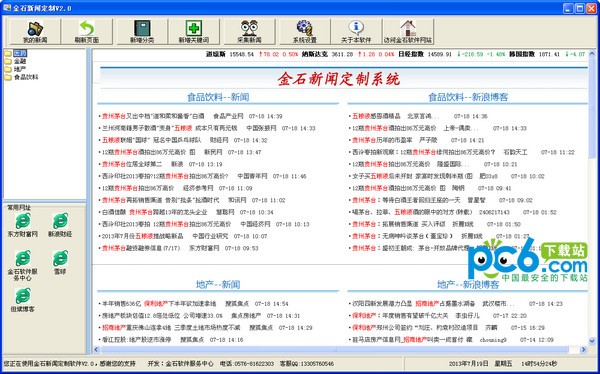Open the 地产--新浪博客 section heading
The image size is (600, 374).
pos(468,284)
